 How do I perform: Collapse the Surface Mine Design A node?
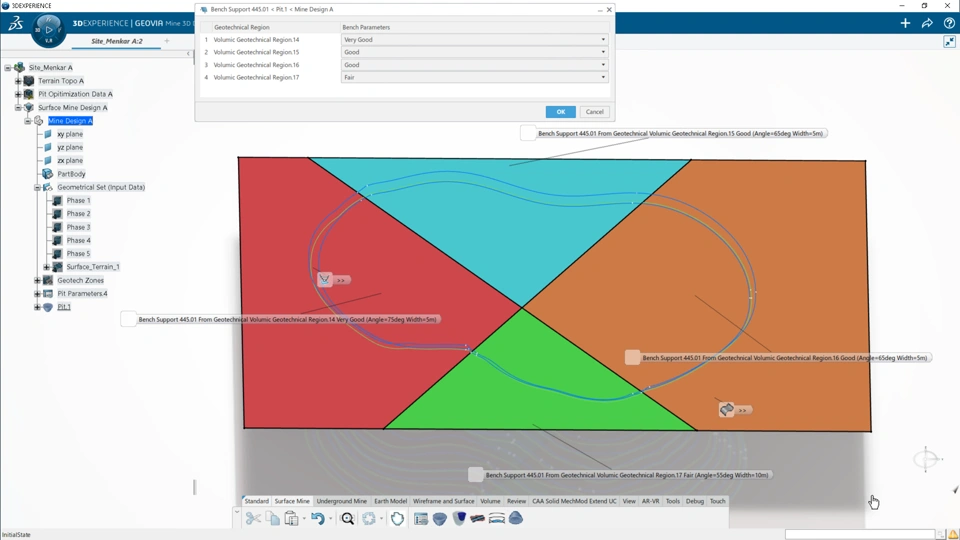tap(18, 108)
